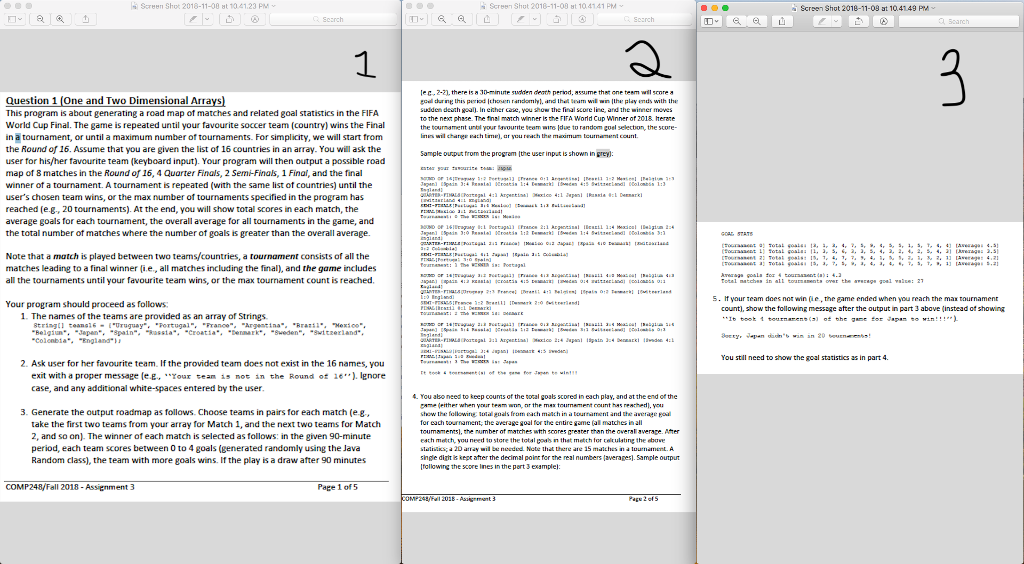Open Share in the 10.41.41 PM window

point(487,20)
